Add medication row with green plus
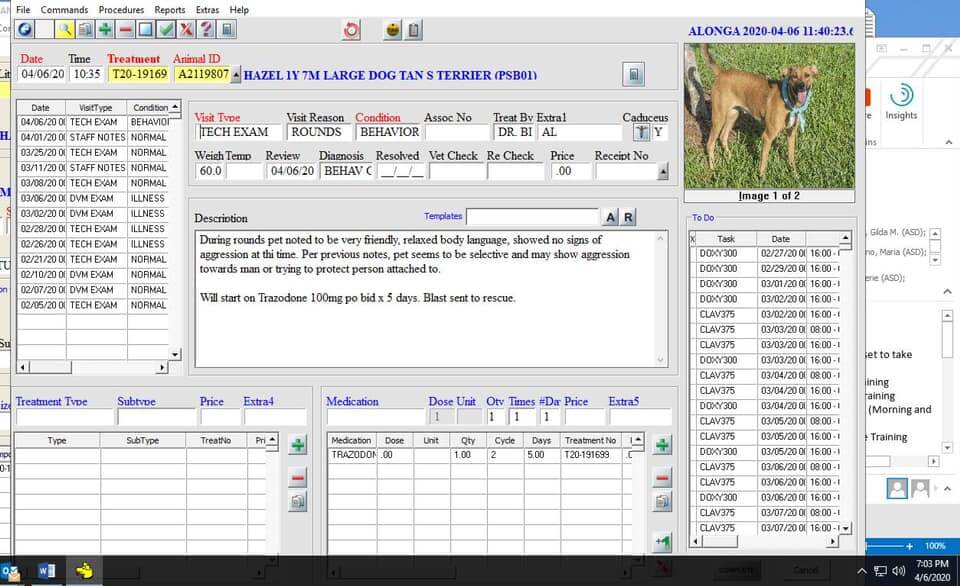 click(662, 446)
